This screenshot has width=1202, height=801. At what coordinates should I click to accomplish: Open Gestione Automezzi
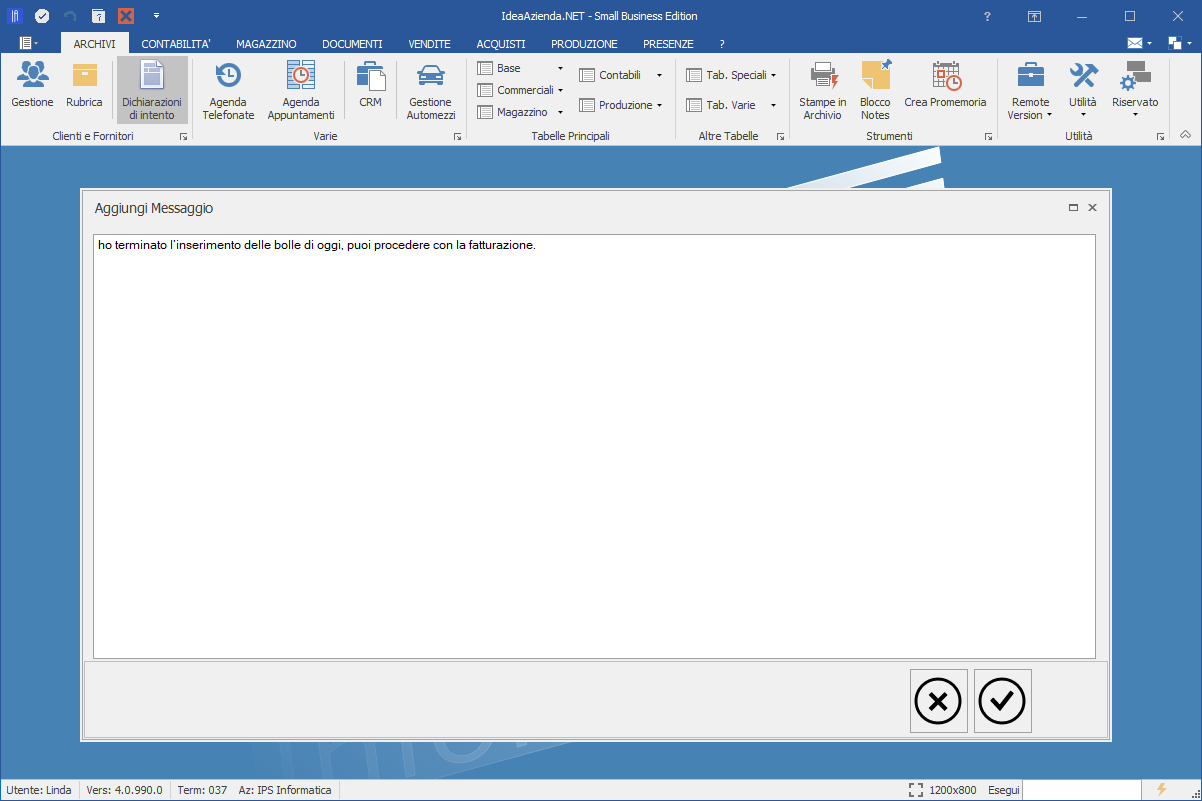[x=431, y=90]
